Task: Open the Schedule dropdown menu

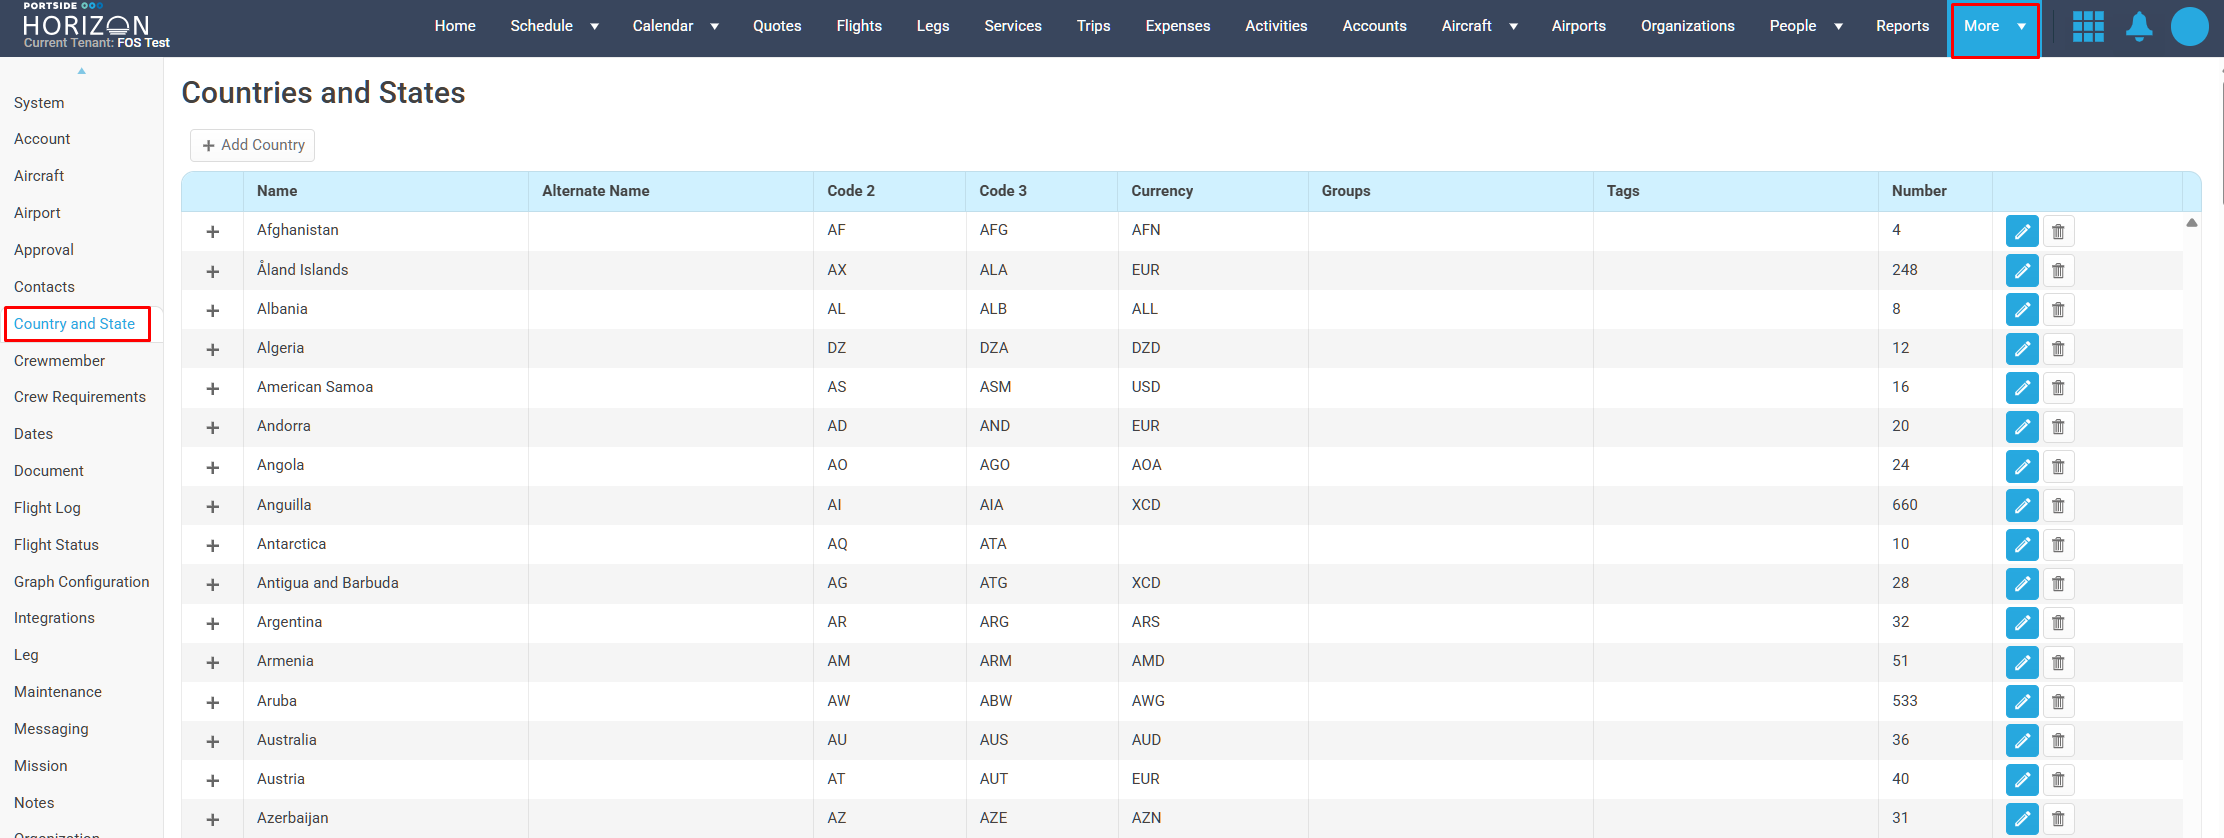Action: coord(554,26)
